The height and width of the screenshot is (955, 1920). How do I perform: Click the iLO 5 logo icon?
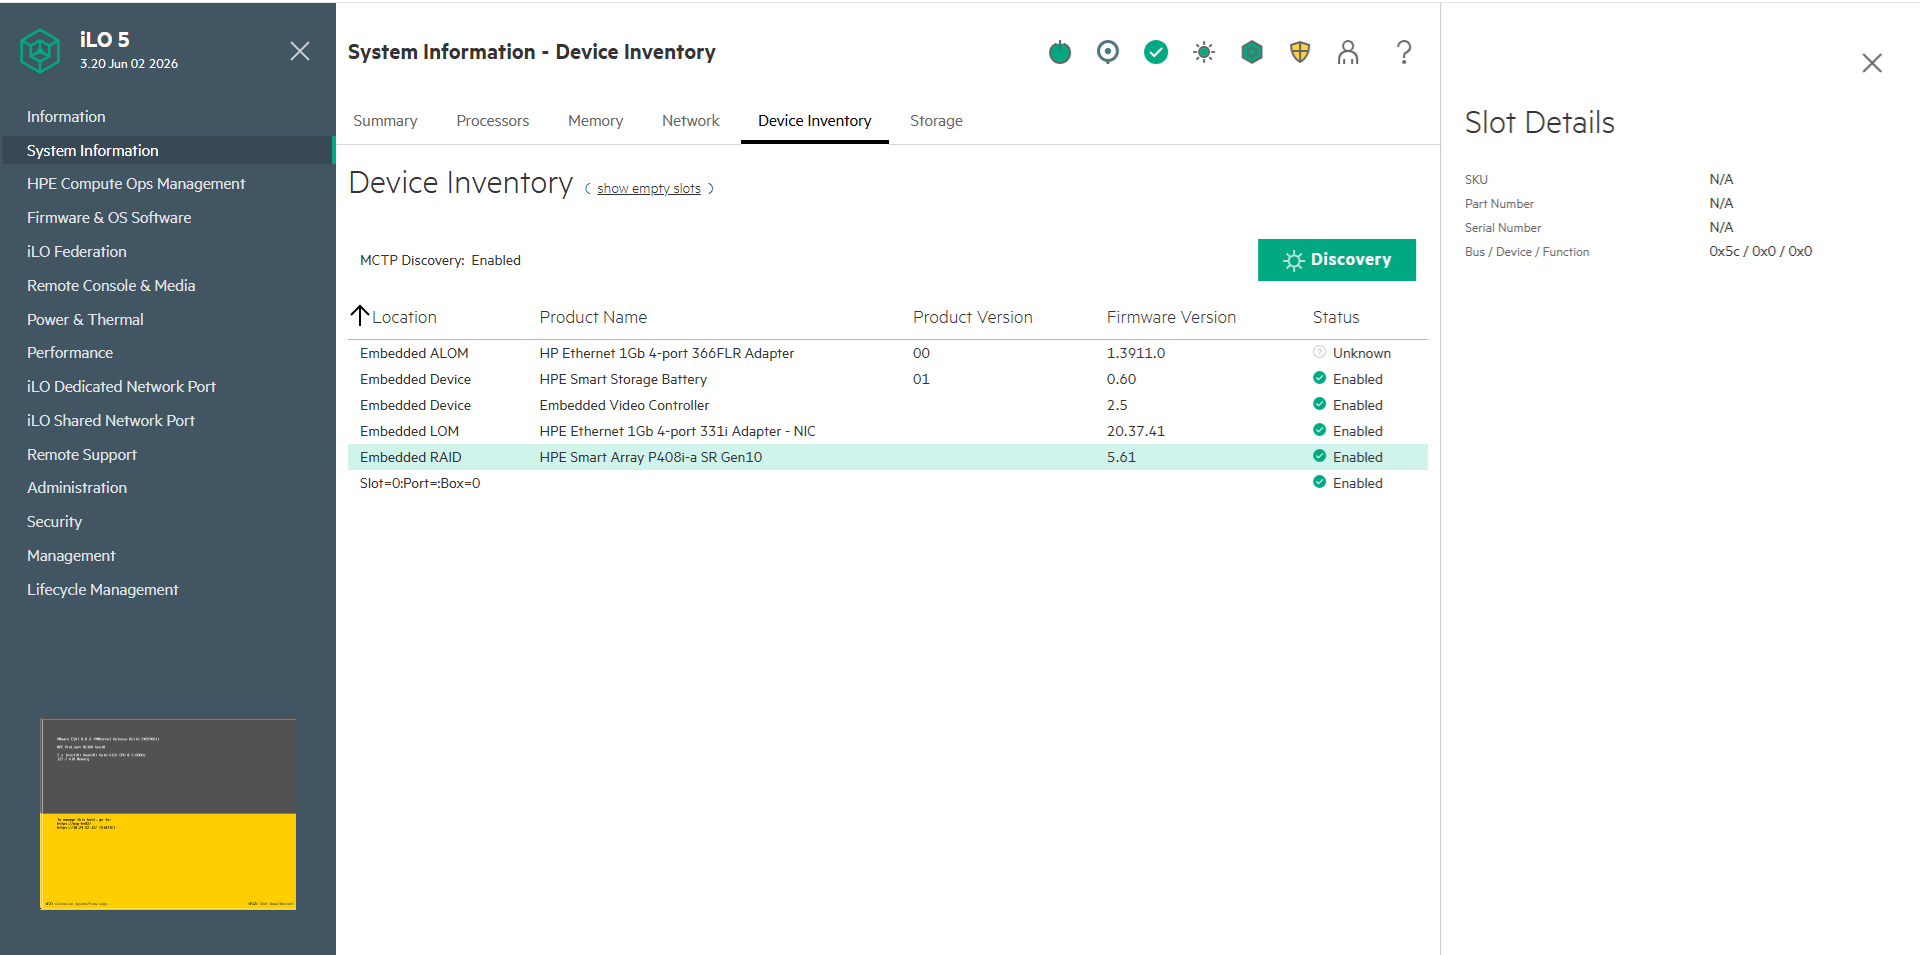tap(40, 50)
